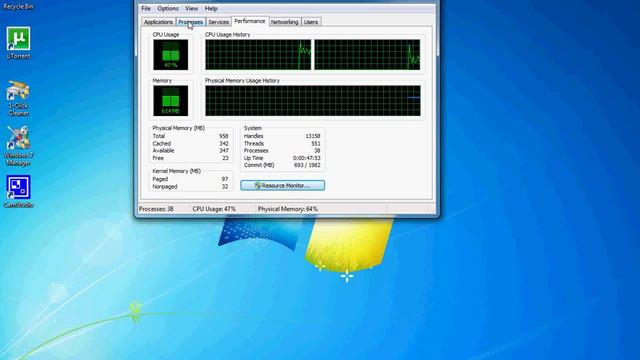The image size is (640, 360).
Task: Click the 'System' group label
Action: click(x=253, y=128)
